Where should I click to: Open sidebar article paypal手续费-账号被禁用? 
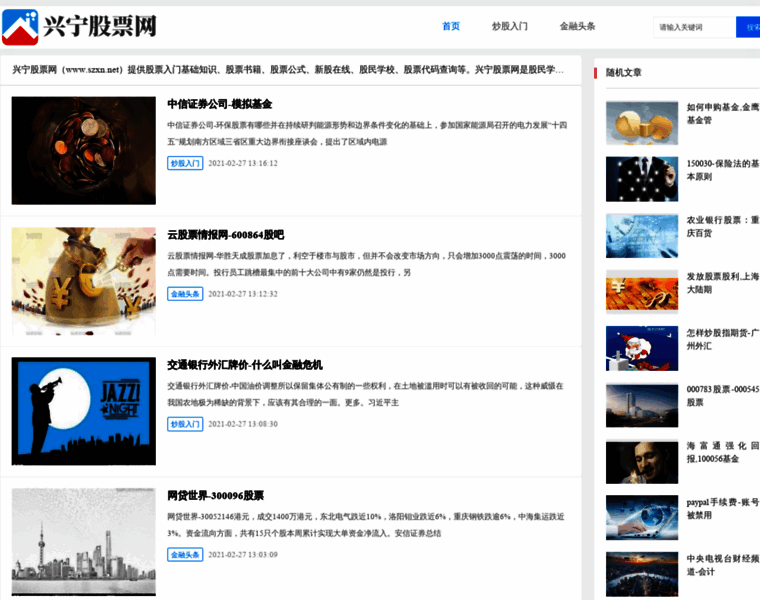[723, 508]
